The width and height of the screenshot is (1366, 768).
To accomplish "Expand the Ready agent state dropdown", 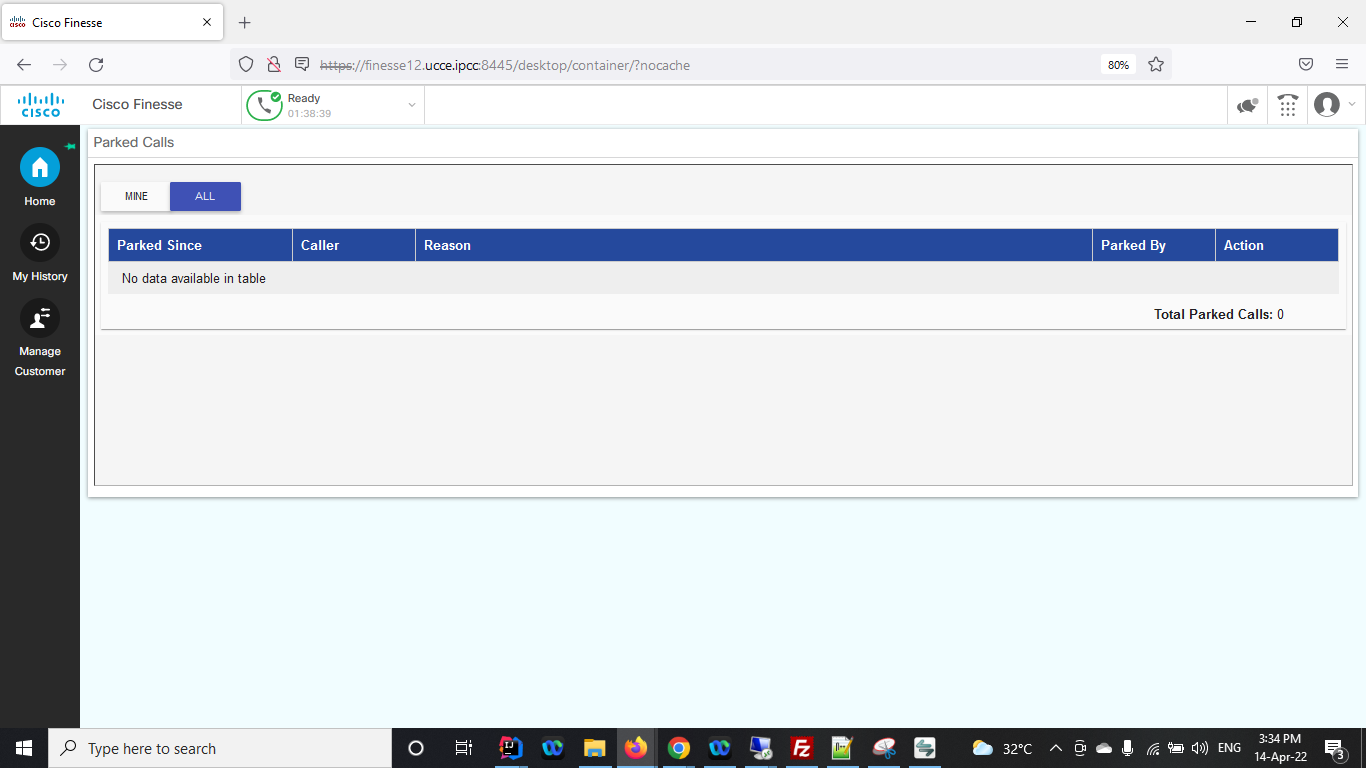I will 411,105.
